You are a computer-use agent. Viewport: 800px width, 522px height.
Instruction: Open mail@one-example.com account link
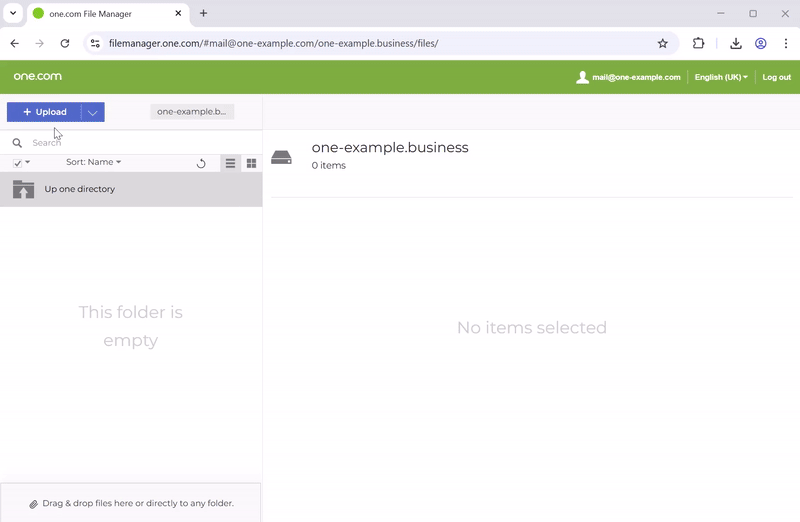636,77
